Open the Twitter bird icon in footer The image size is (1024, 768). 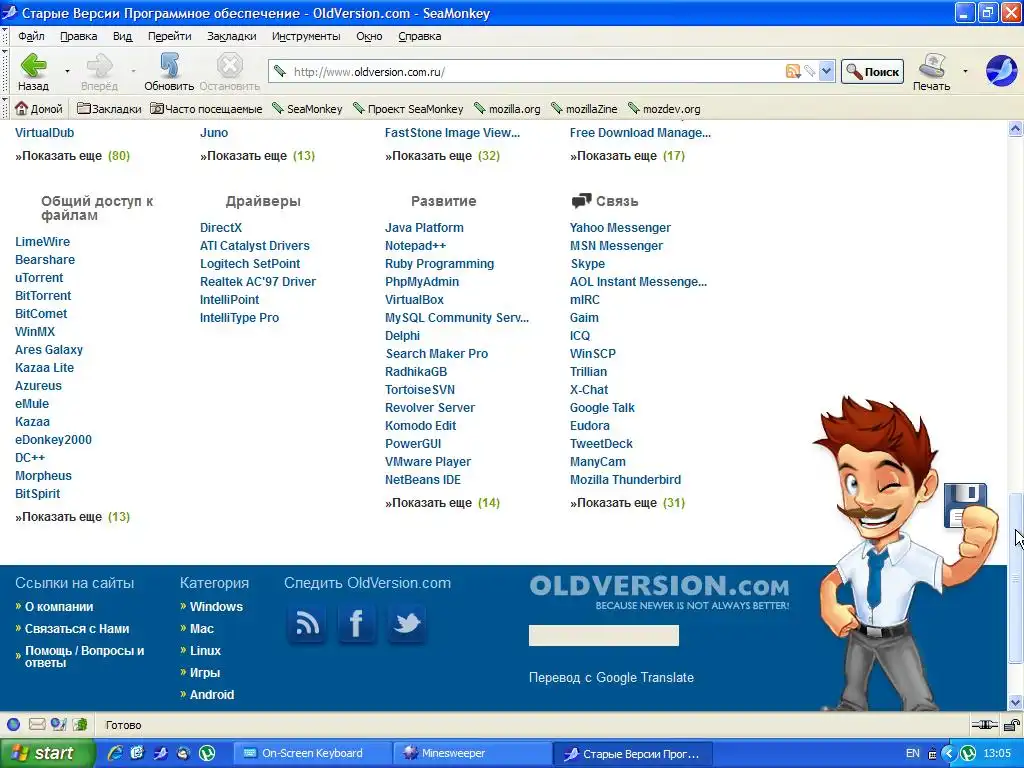407,624
